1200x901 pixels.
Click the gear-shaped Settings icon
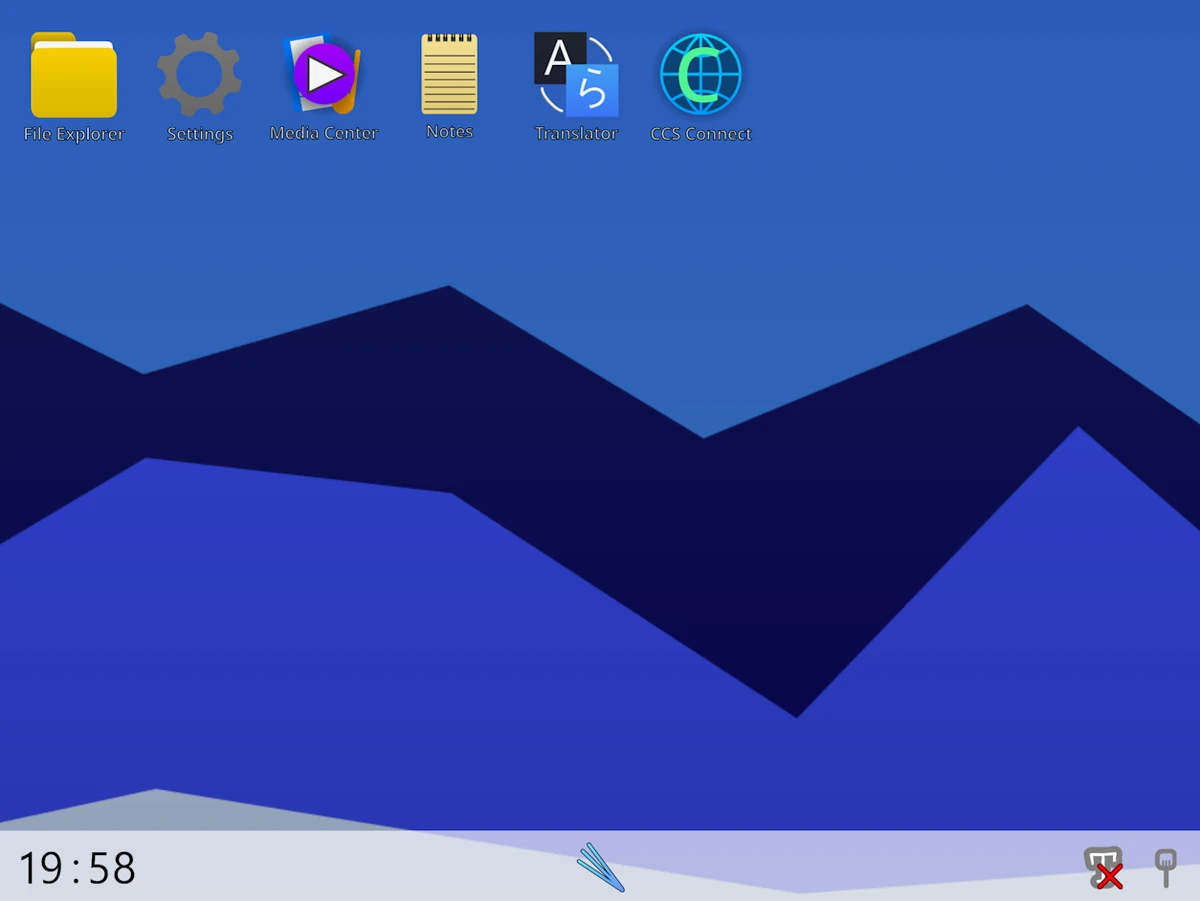pos(198,75)
